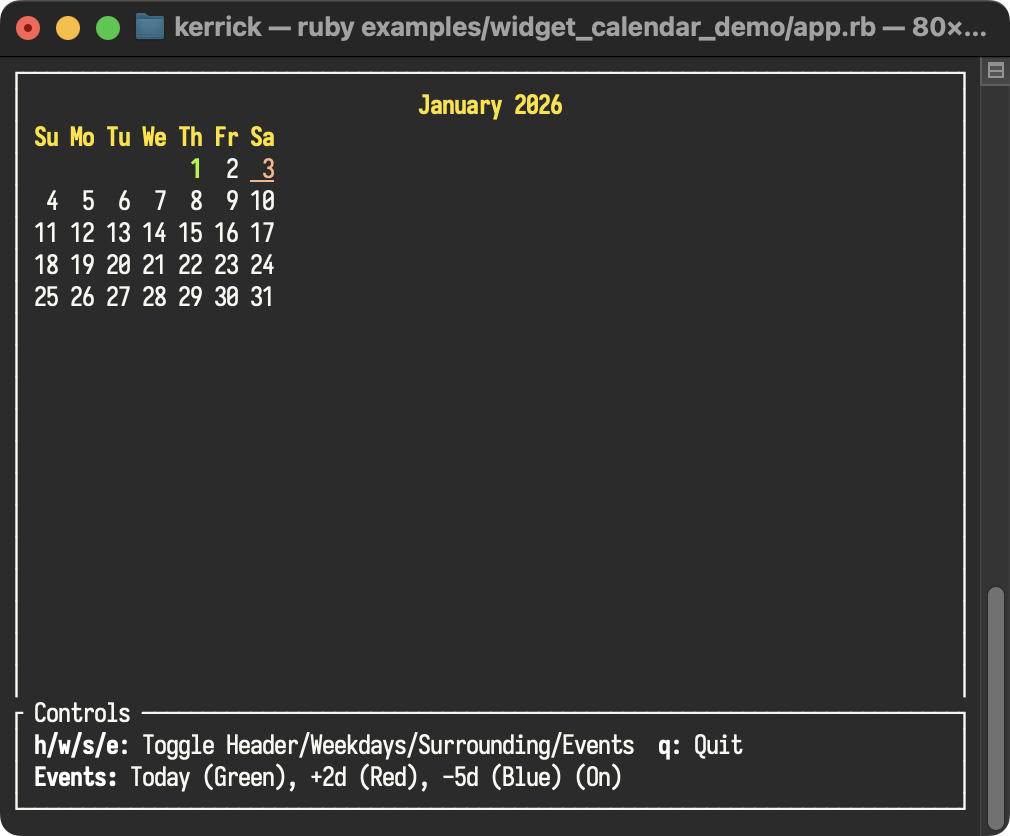
Task: Select day 19 in calendar
Action: [82, 265]
